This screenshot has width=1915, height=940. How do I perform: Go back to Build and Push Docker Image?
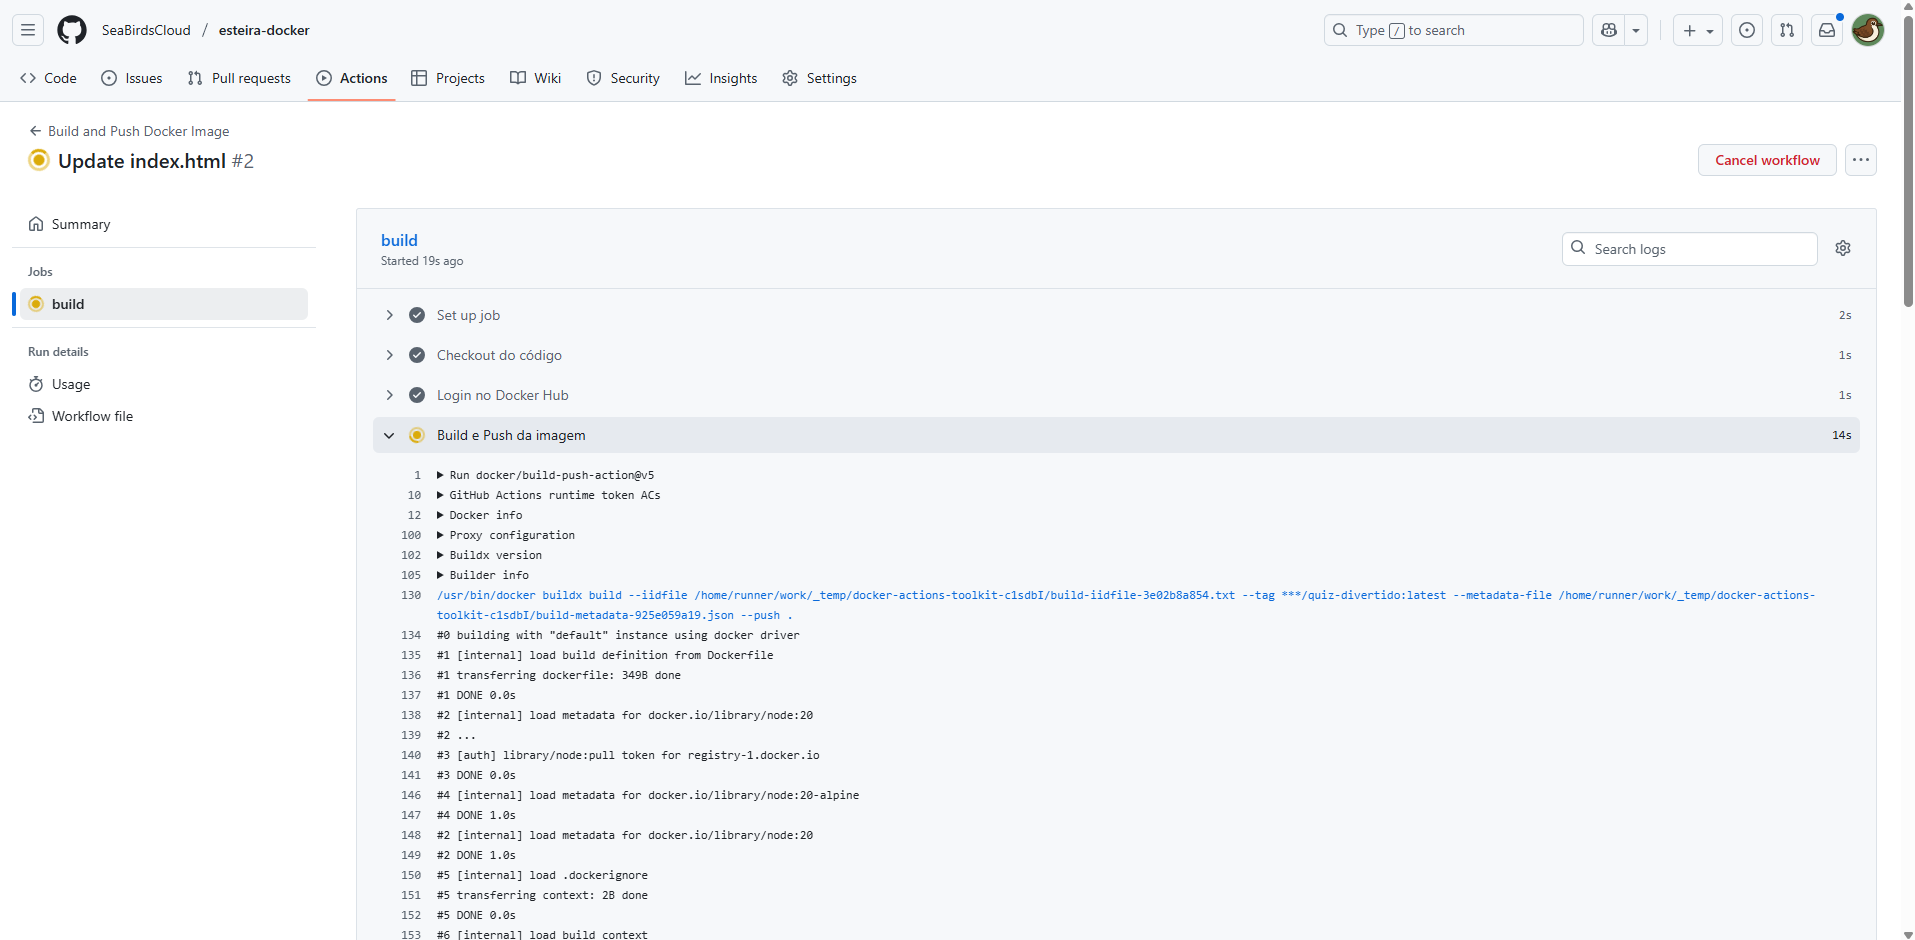129,131
